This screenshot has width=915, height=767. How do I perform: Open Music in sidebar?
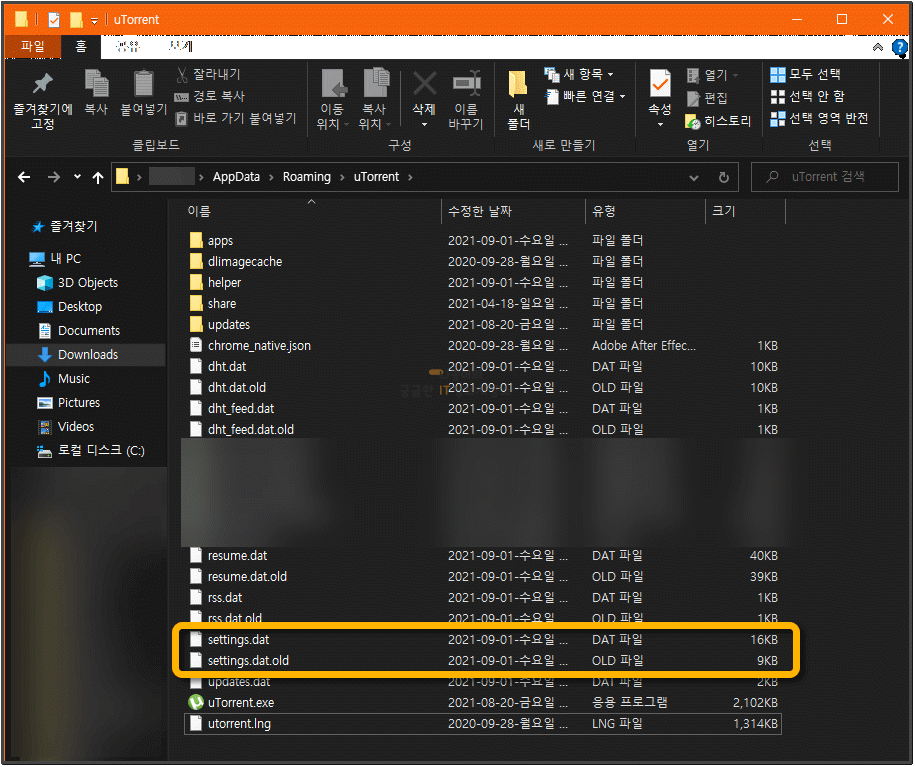pos(64,379)
